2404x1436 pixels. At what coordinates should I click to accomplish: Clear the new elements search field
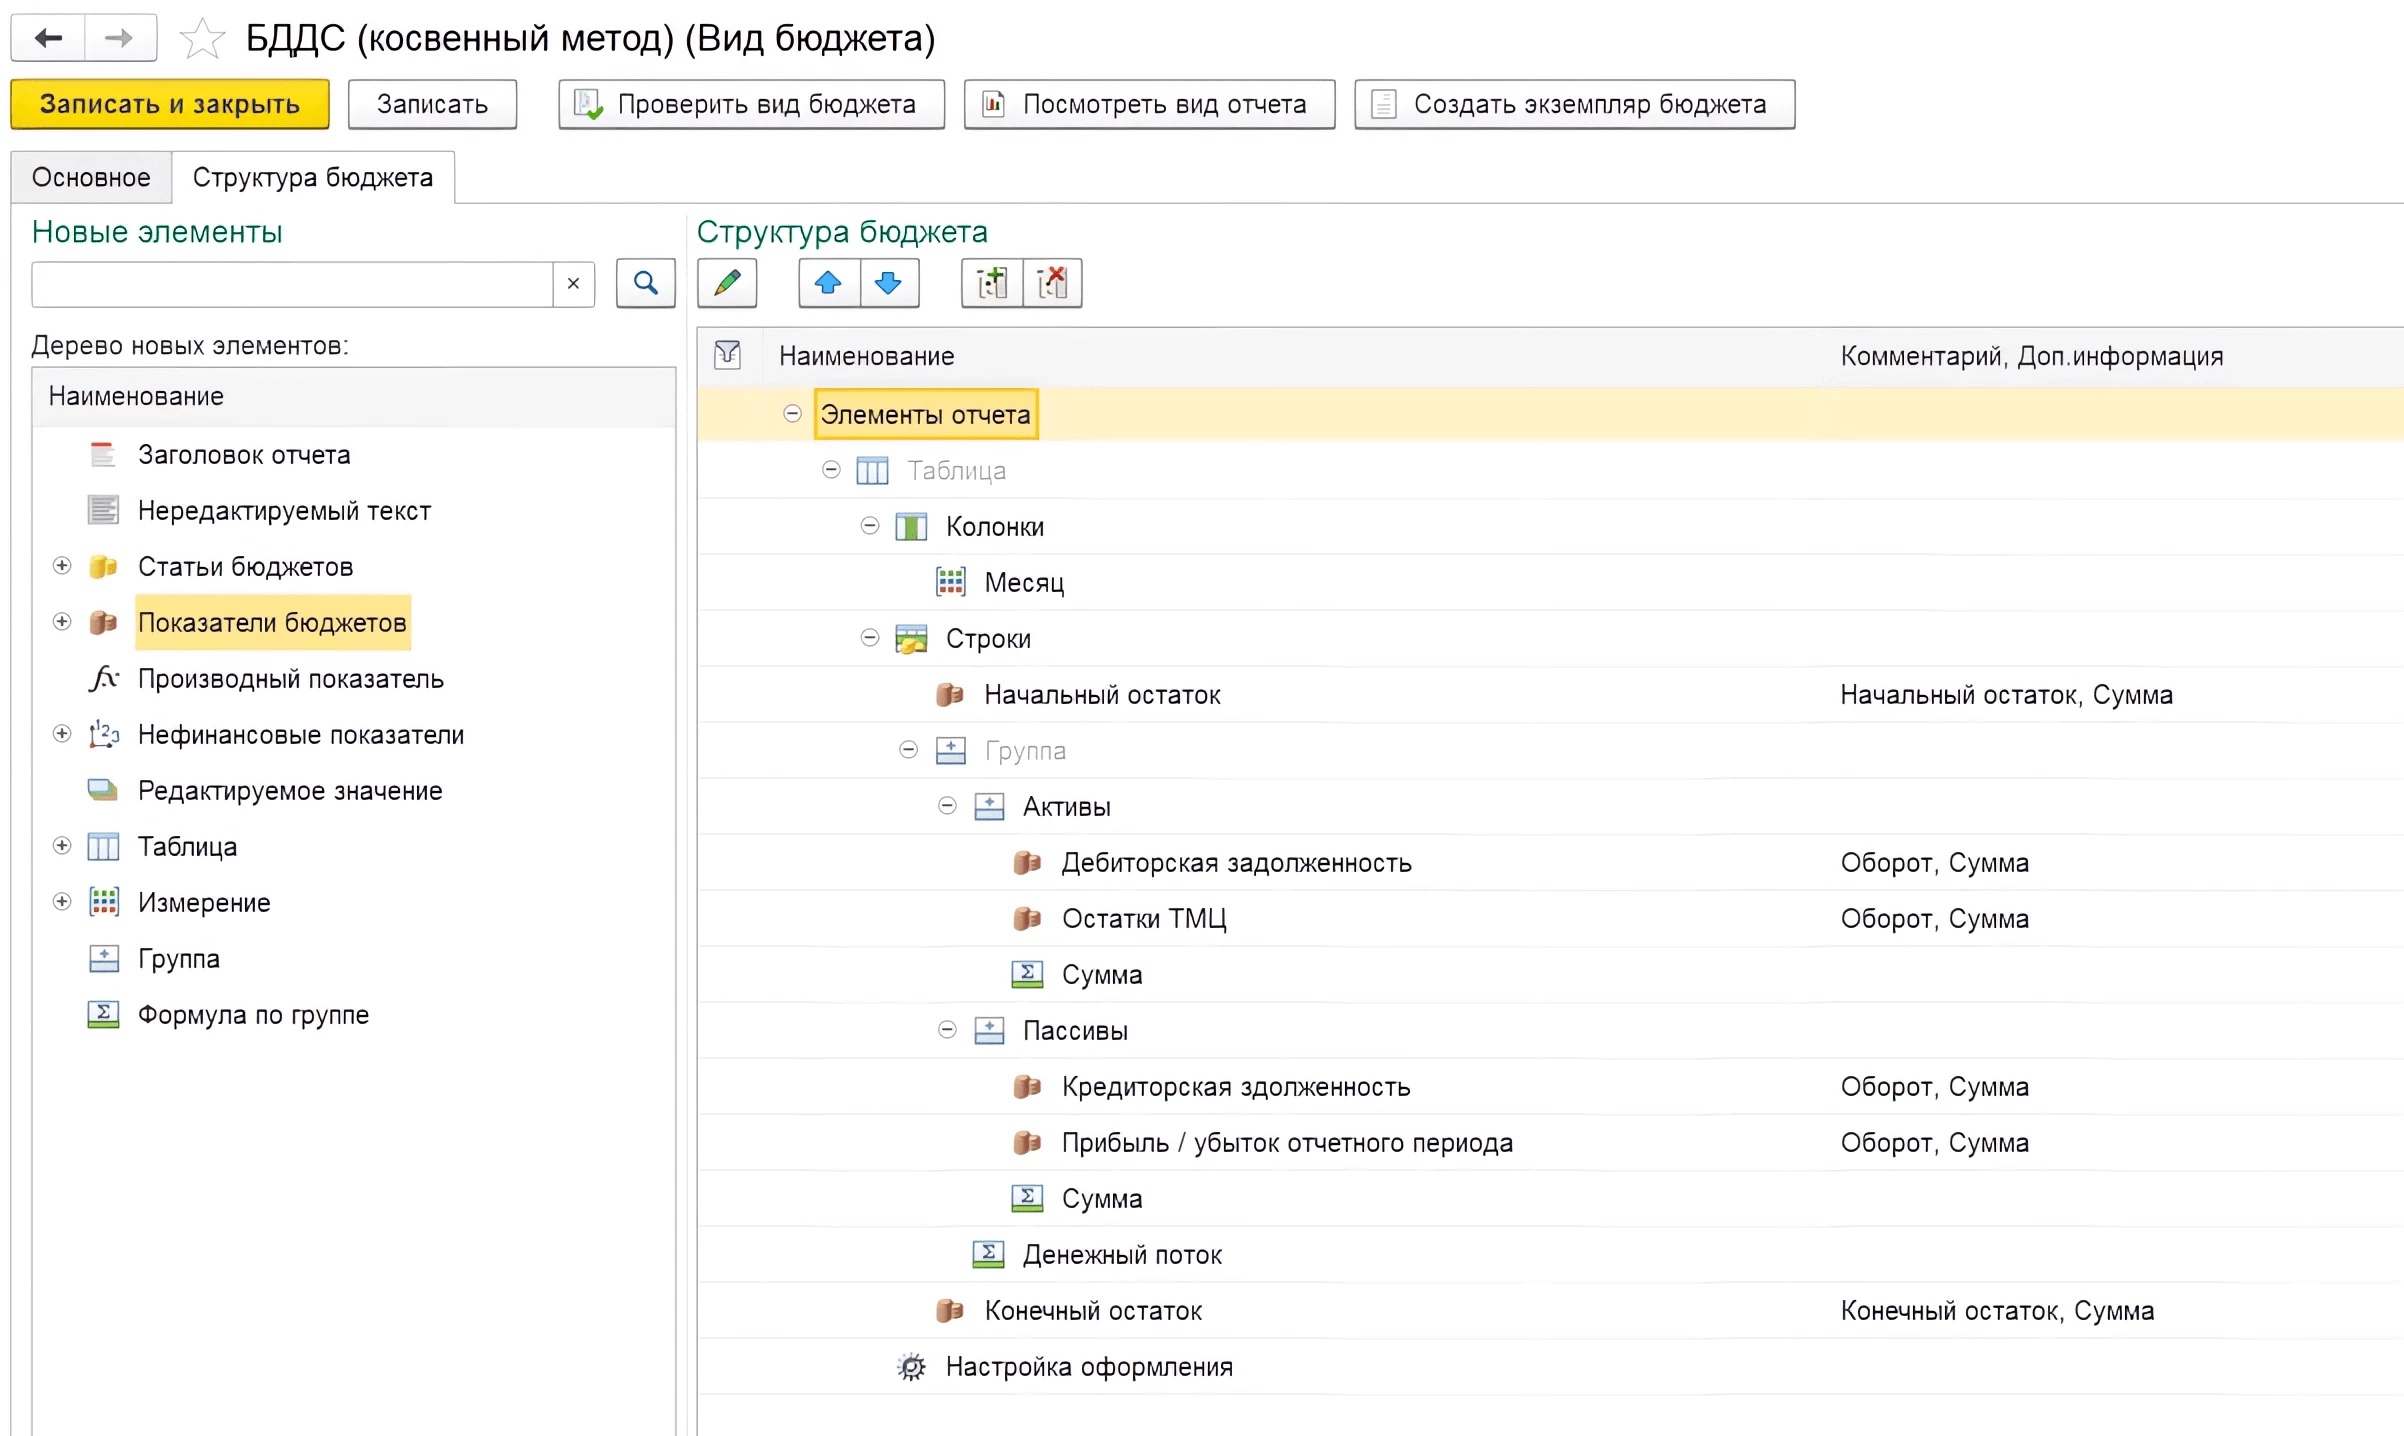[x=573, y=284]
